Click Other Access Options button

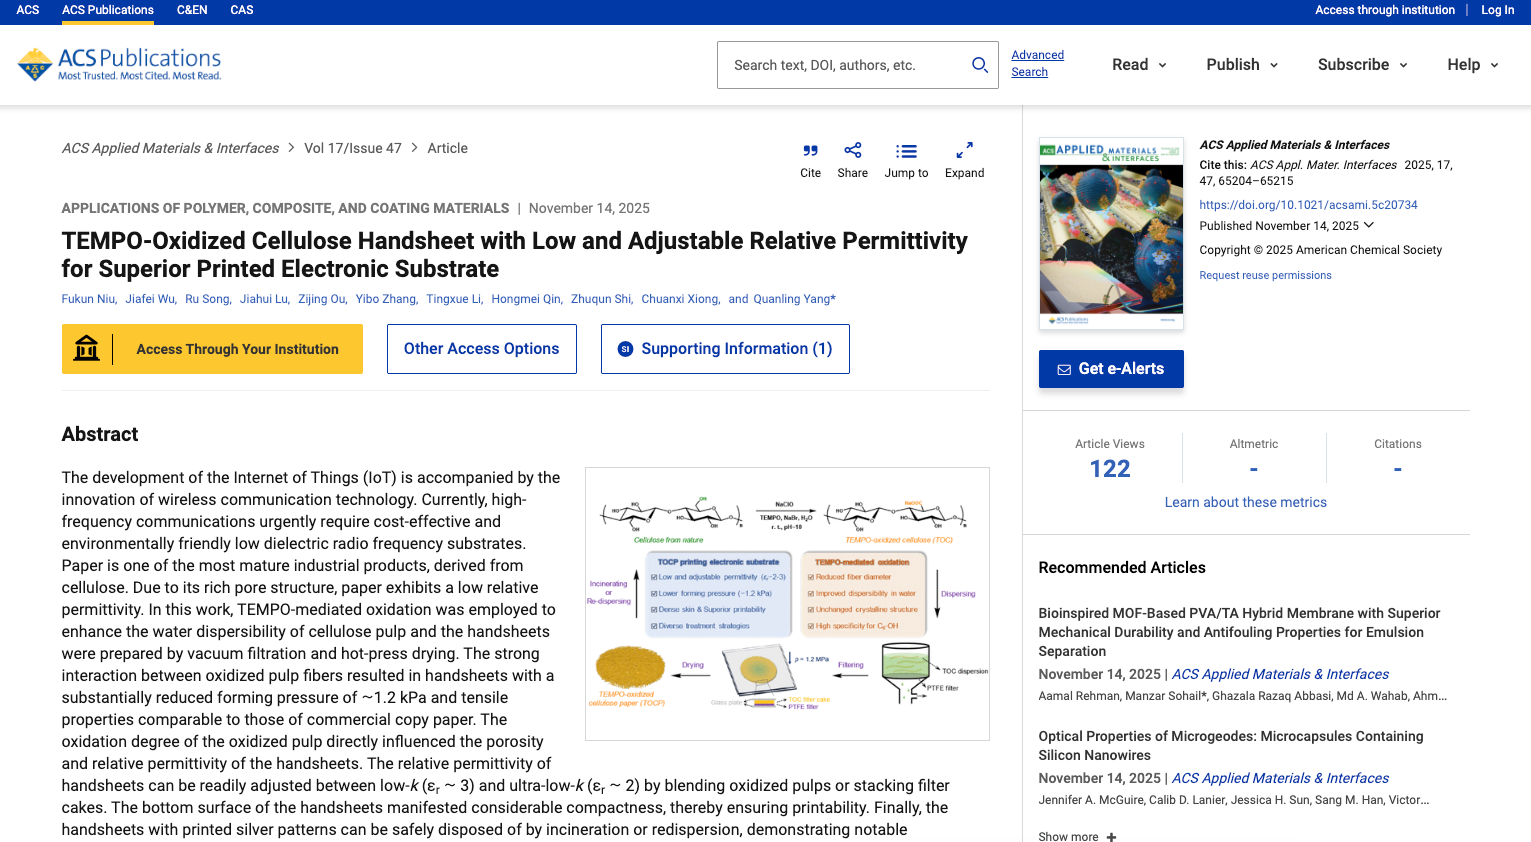tap(482, 349)
